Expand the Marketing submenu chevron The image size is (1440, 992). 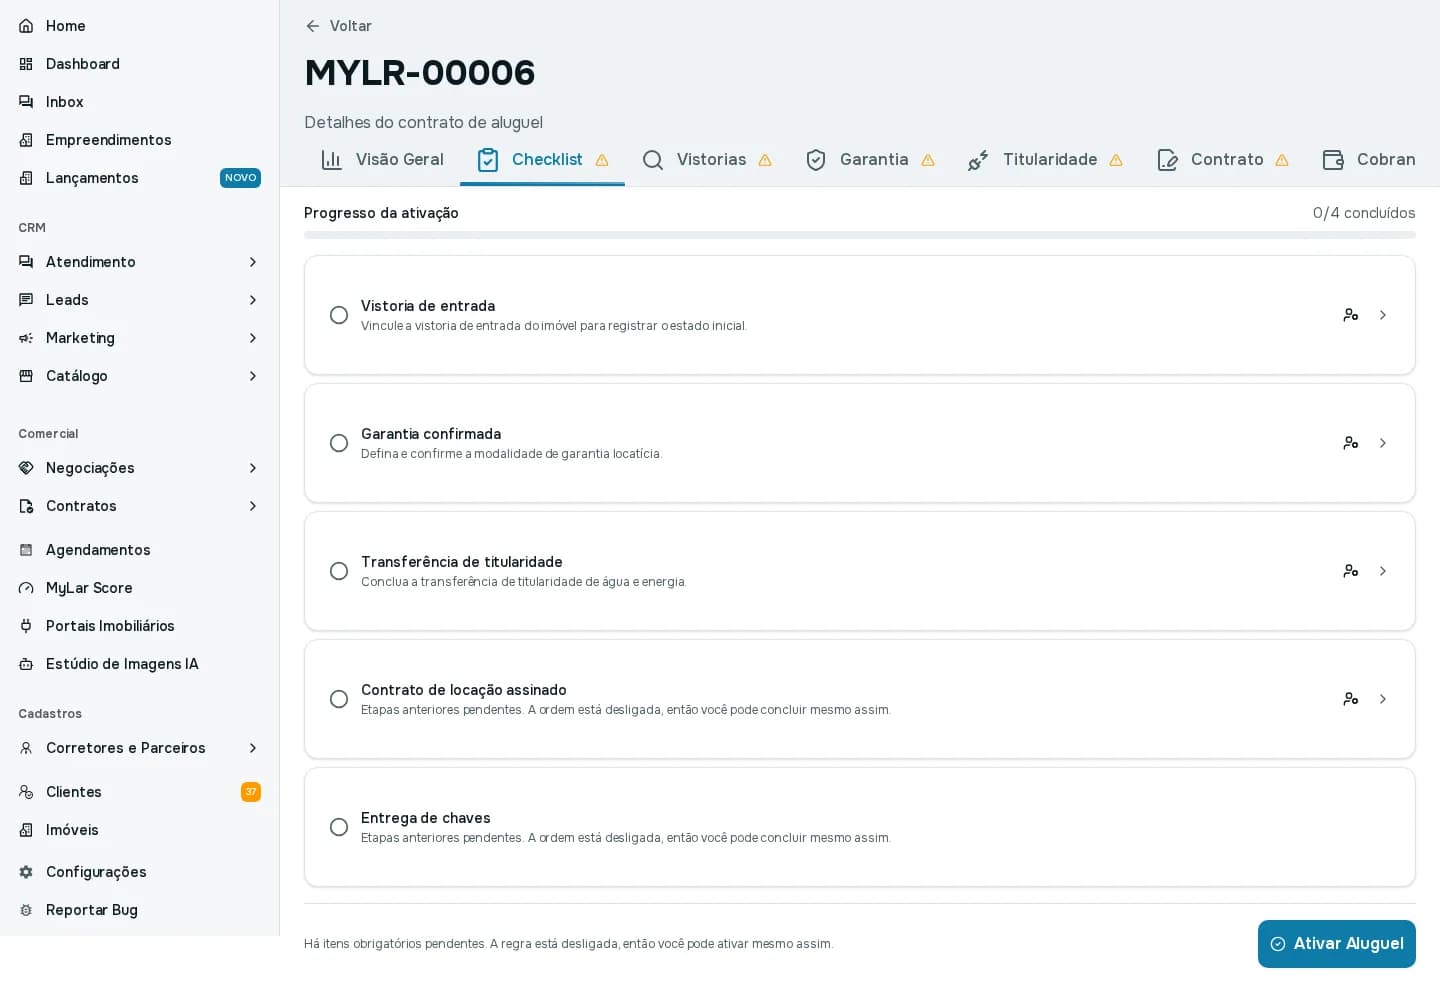[253, 338]
